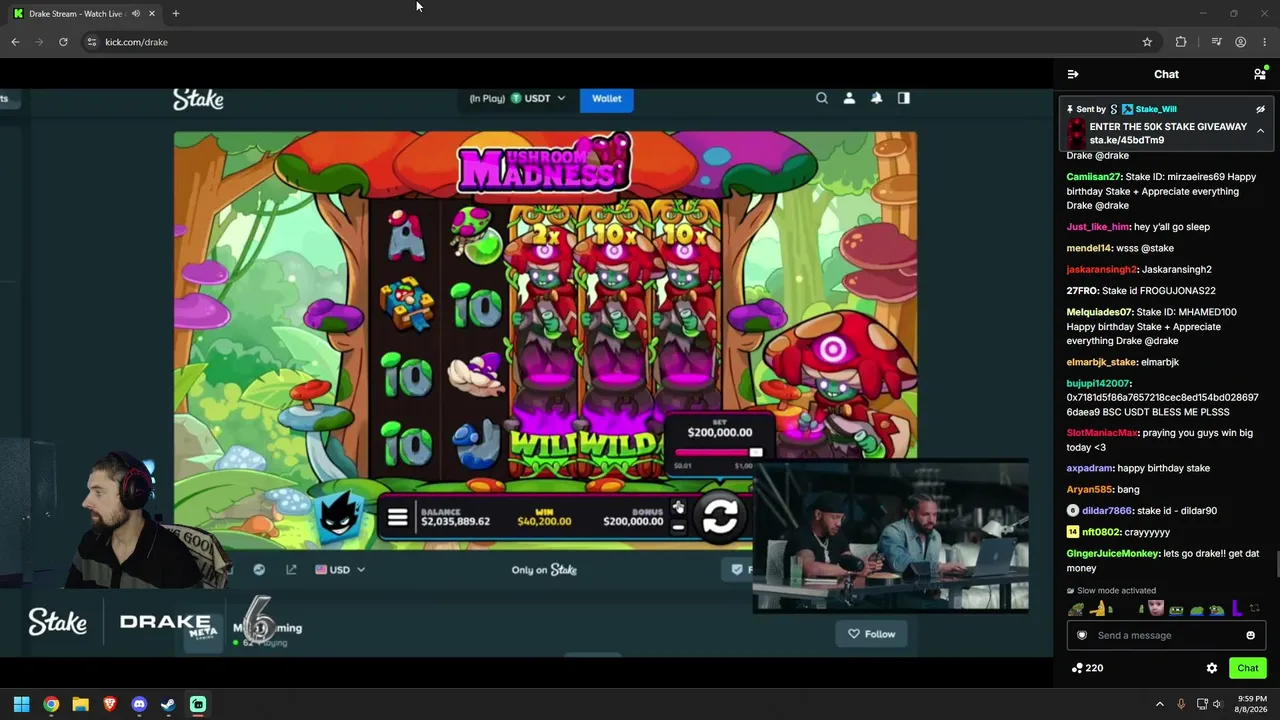Click the game stats chart icon
Image resolution: width=1280 pixels, height=720 pixels.
(x=291, y=570)
